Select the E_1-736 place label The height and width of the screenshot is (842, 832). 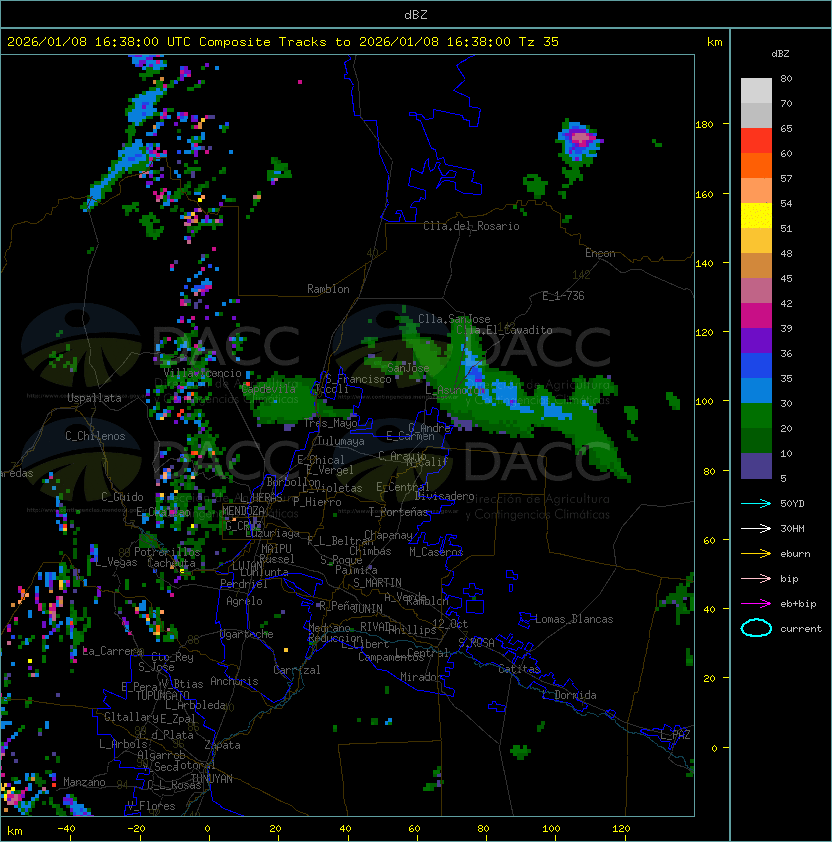pyautogui.click(x=563, y=296)
